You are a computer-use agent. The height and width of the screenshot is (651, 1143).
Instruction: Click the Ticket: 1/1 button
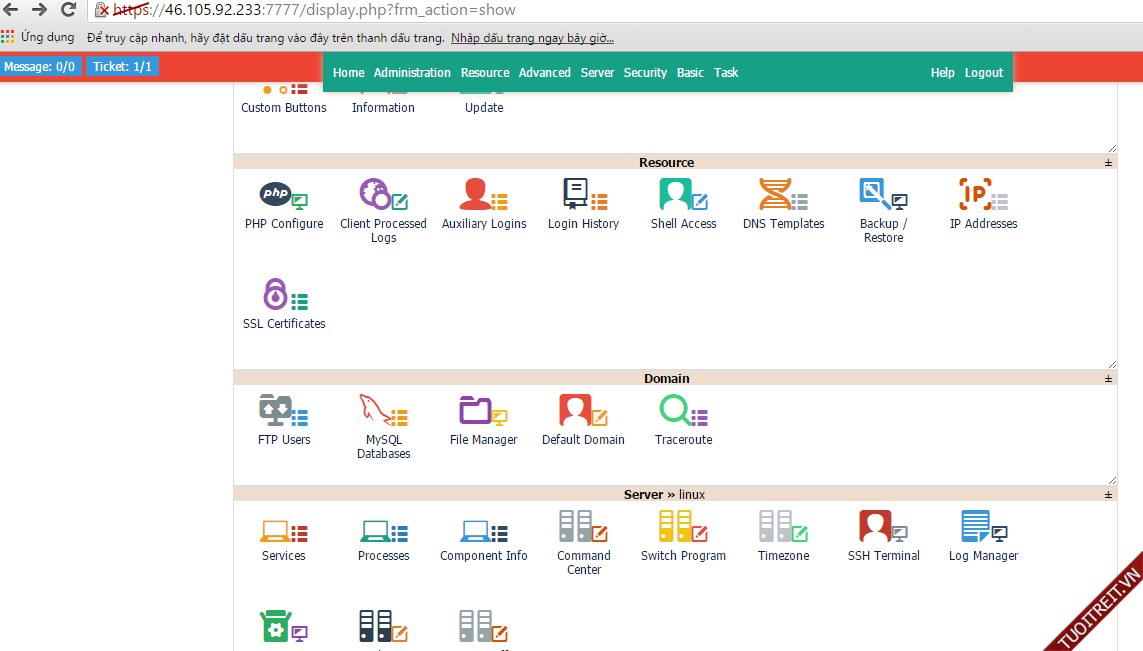pyautogui.click(x=122, y=67)
